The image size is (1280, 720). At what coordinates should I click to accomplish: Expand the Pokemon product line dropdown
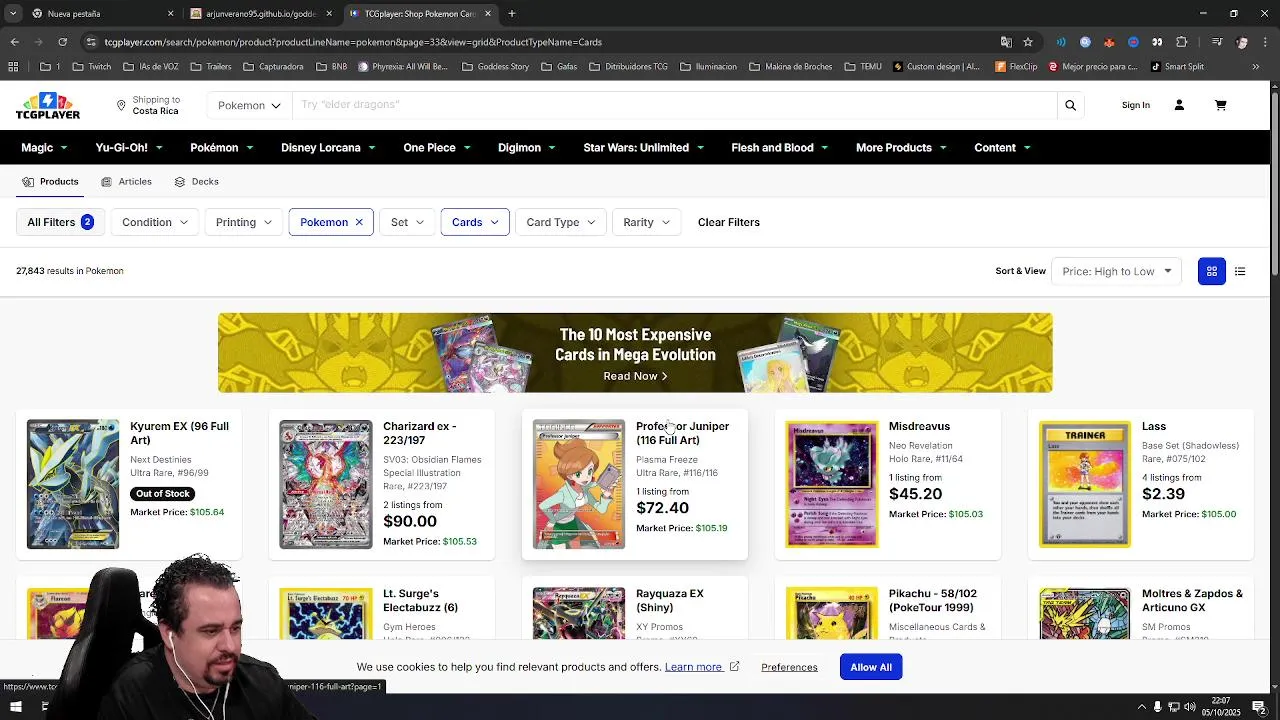[x=249, y=105]
